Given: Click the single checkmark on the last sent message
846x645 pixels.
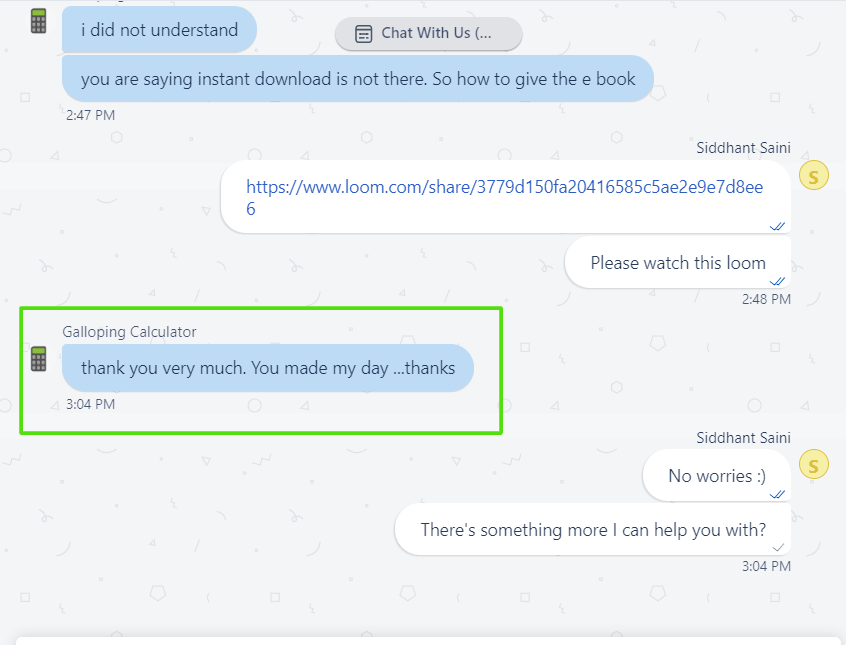Looking at the screenshot, I should point(777,547).
